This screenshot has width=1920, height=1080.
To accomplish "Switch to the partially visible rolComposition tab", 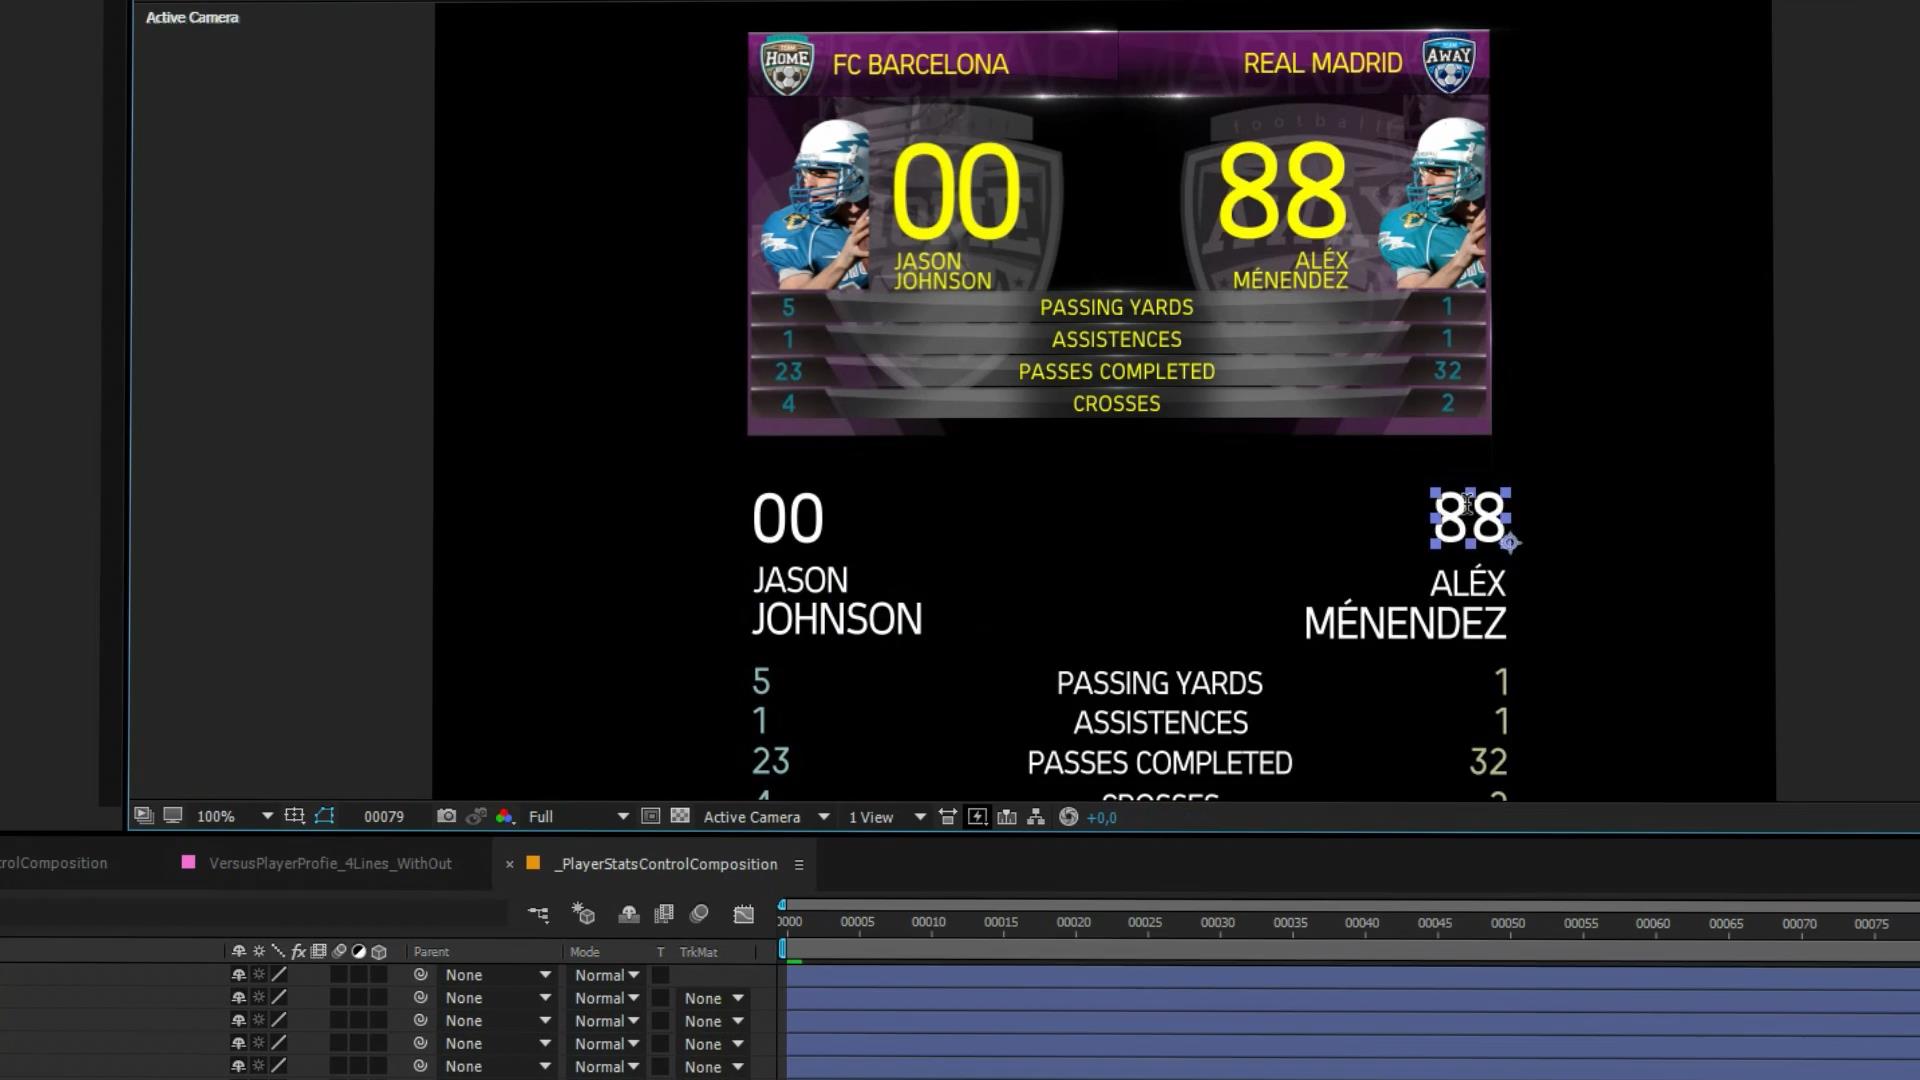I will pyautogui.click(x=54, y=863).
